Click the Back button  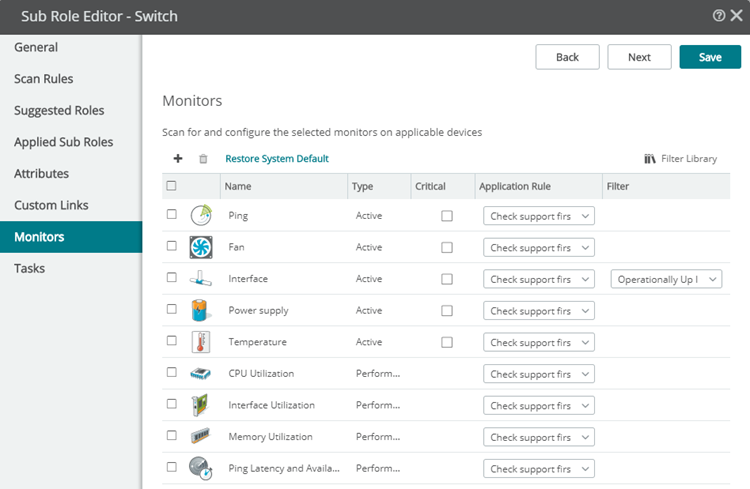click(567, 57)
